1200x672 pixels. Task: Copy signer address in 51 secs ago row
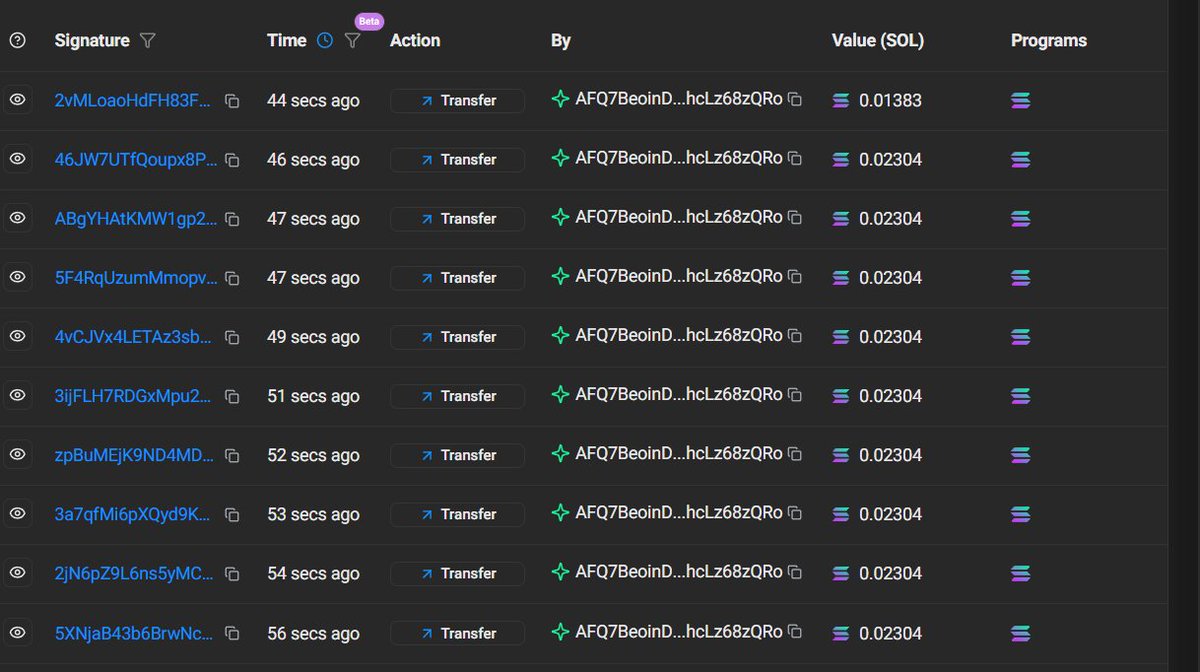pyautogui.click(x=795, y=394)
